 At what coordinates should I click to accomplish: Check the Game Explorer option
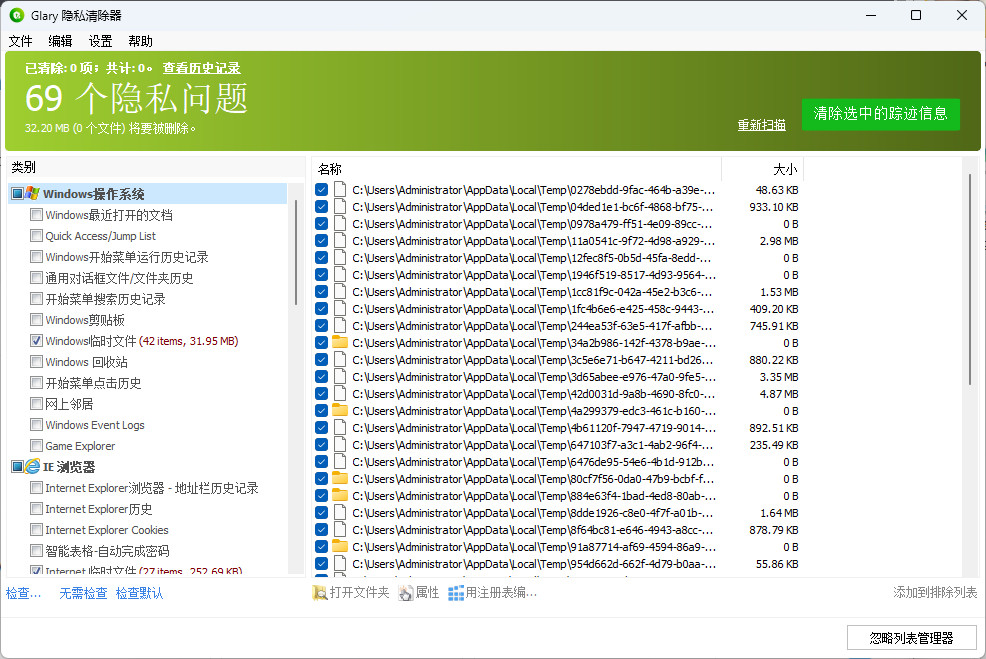click(x=36, y=446)
